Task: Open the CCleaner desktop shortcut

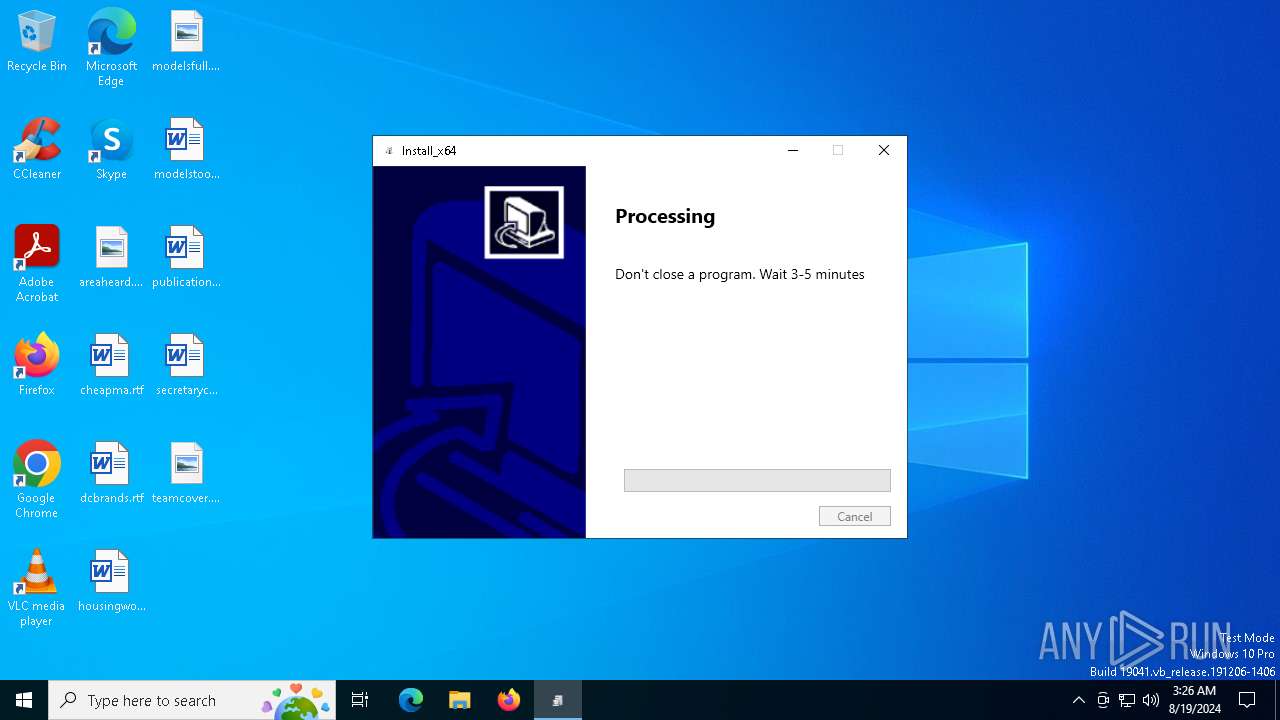Action: coord(37,150)
